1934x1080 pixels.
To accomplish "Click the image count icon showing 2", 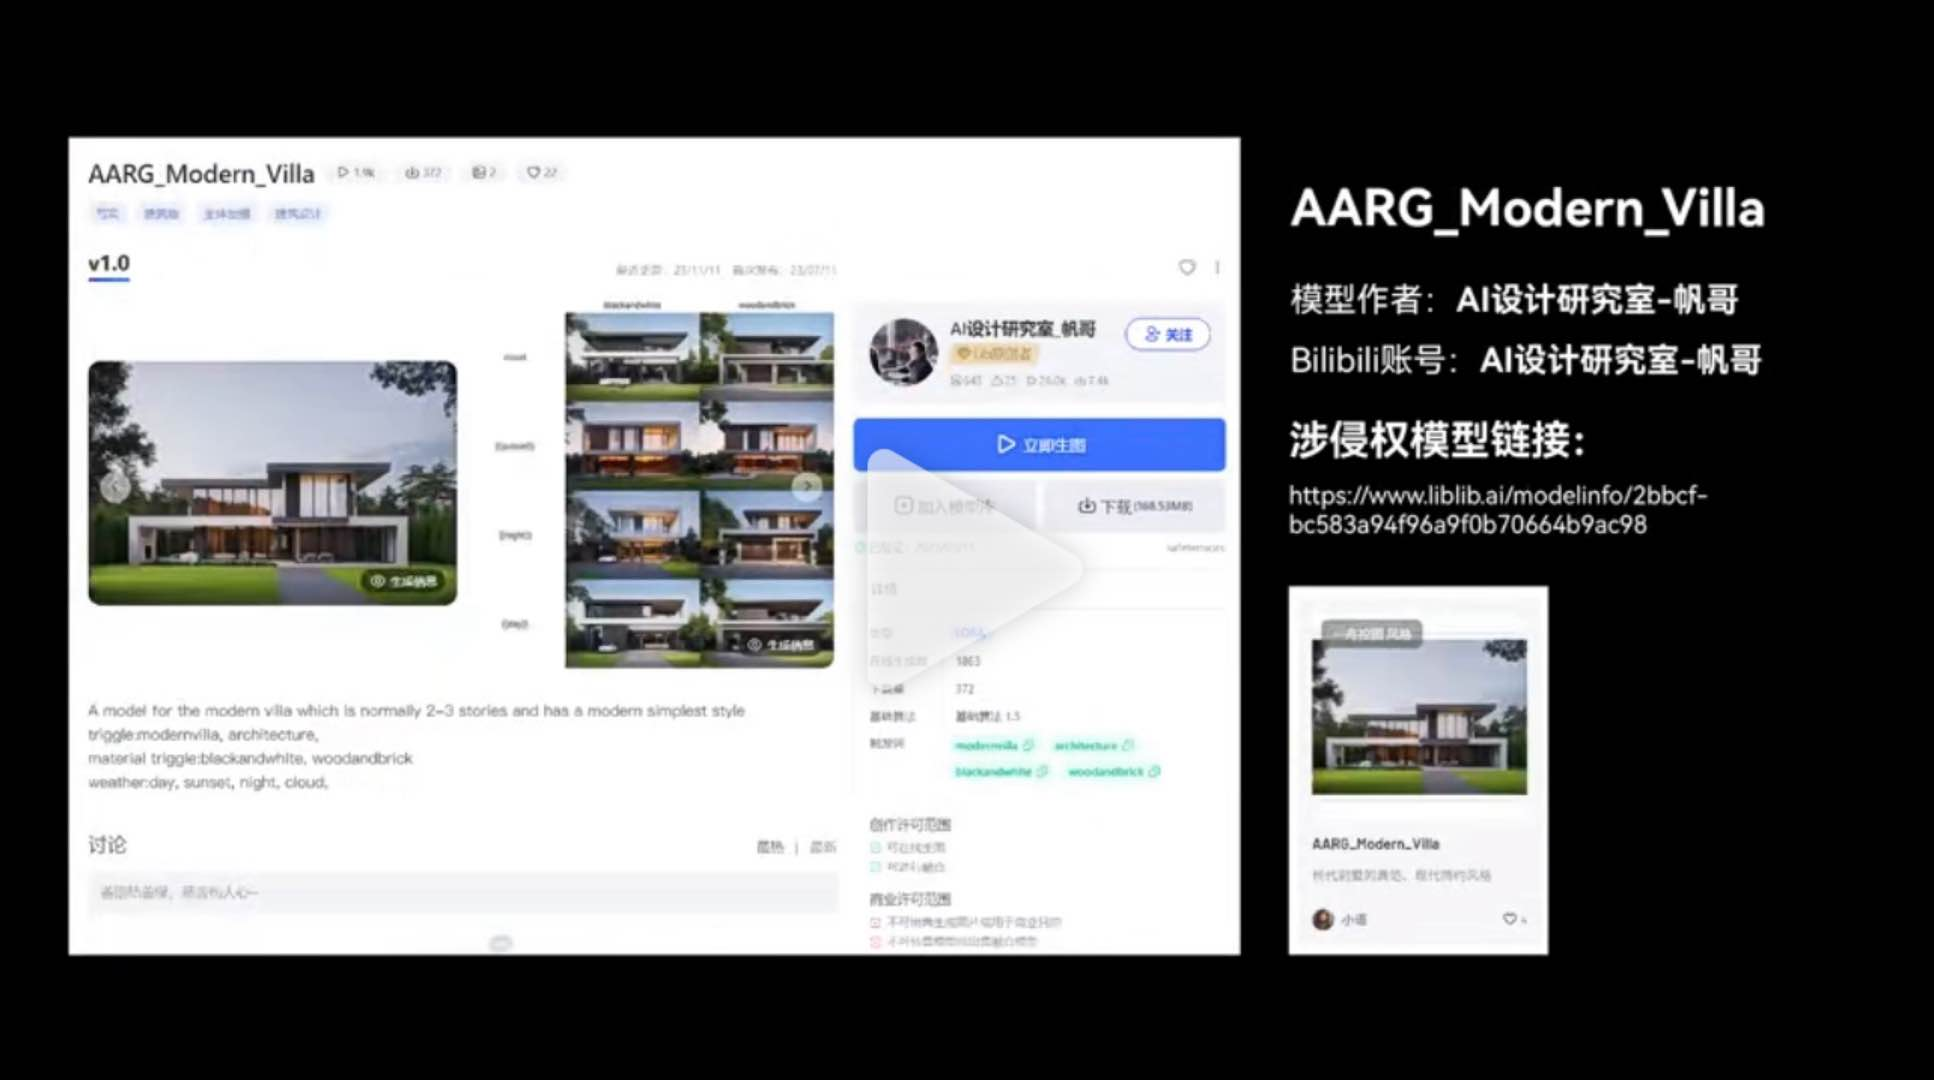I will click(484, 172).
